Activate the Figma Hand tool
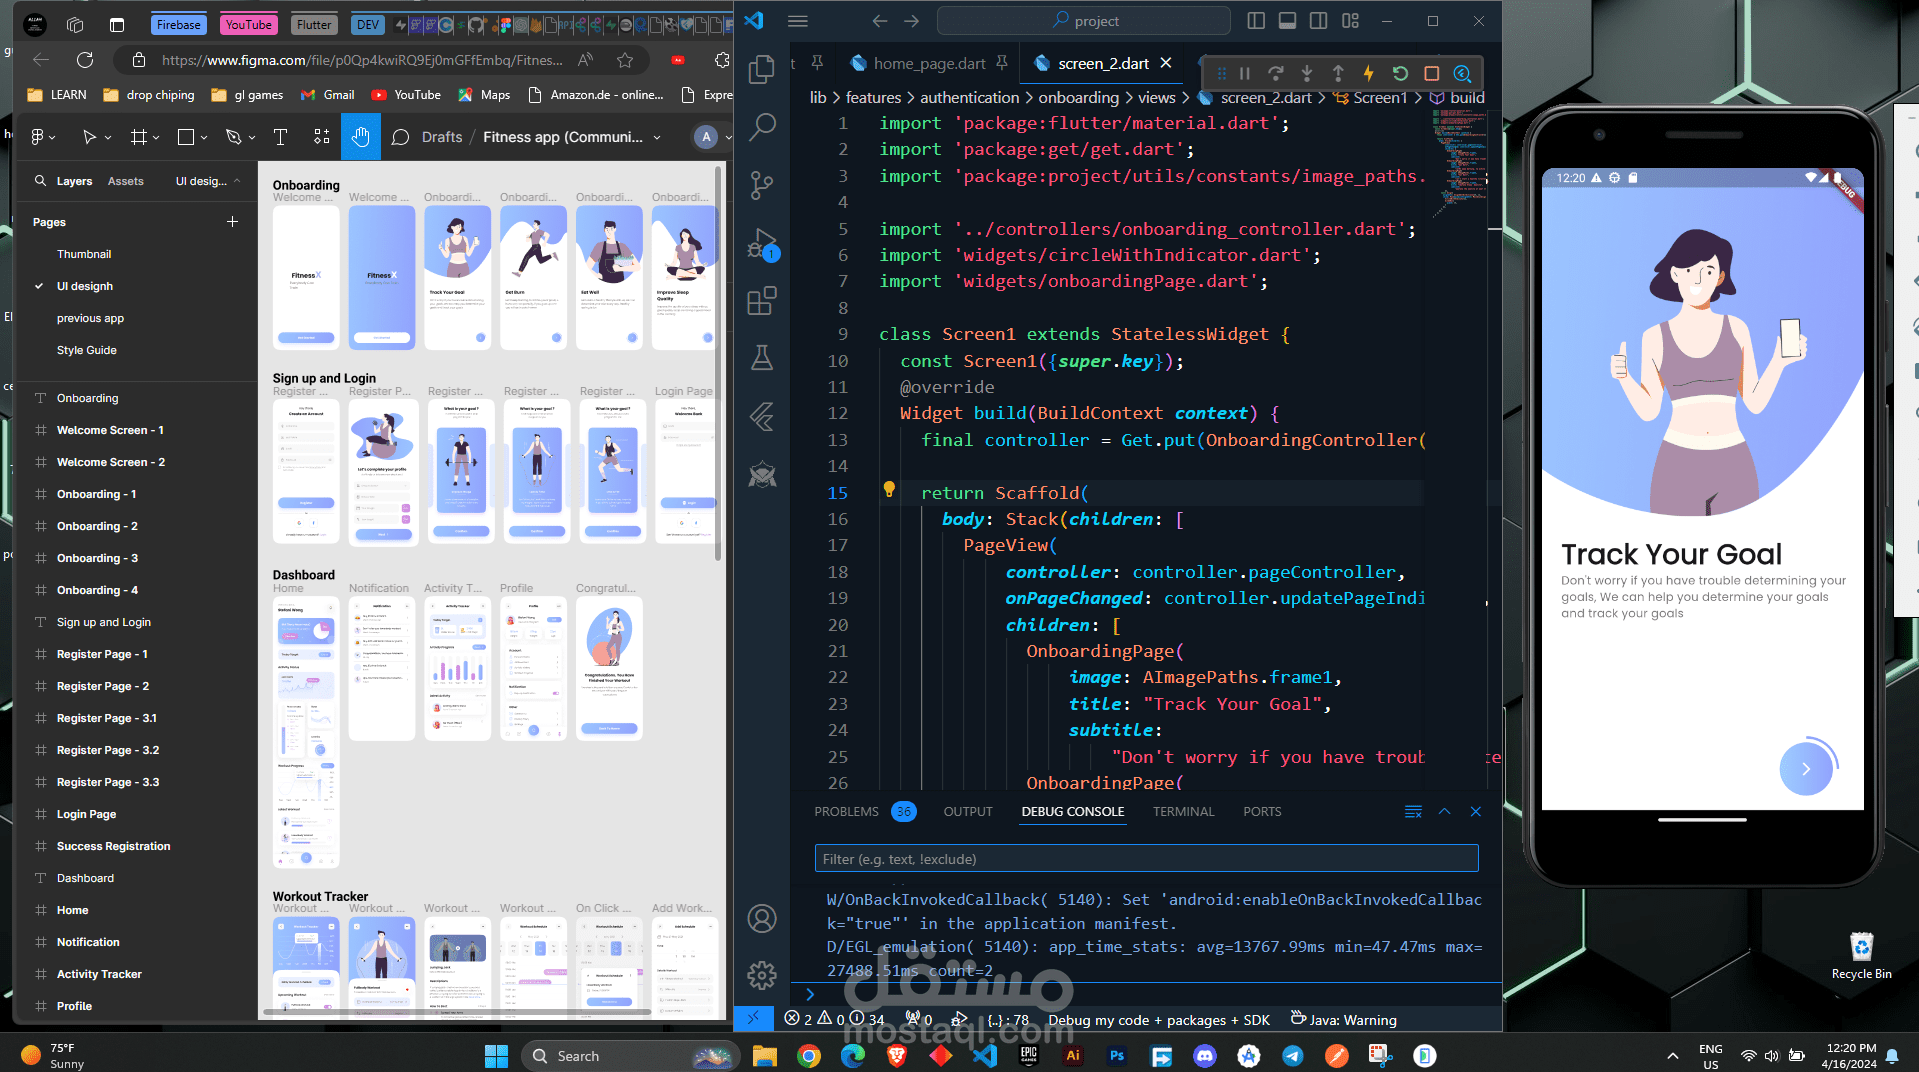1919x1072 pixels. (361, 137)
